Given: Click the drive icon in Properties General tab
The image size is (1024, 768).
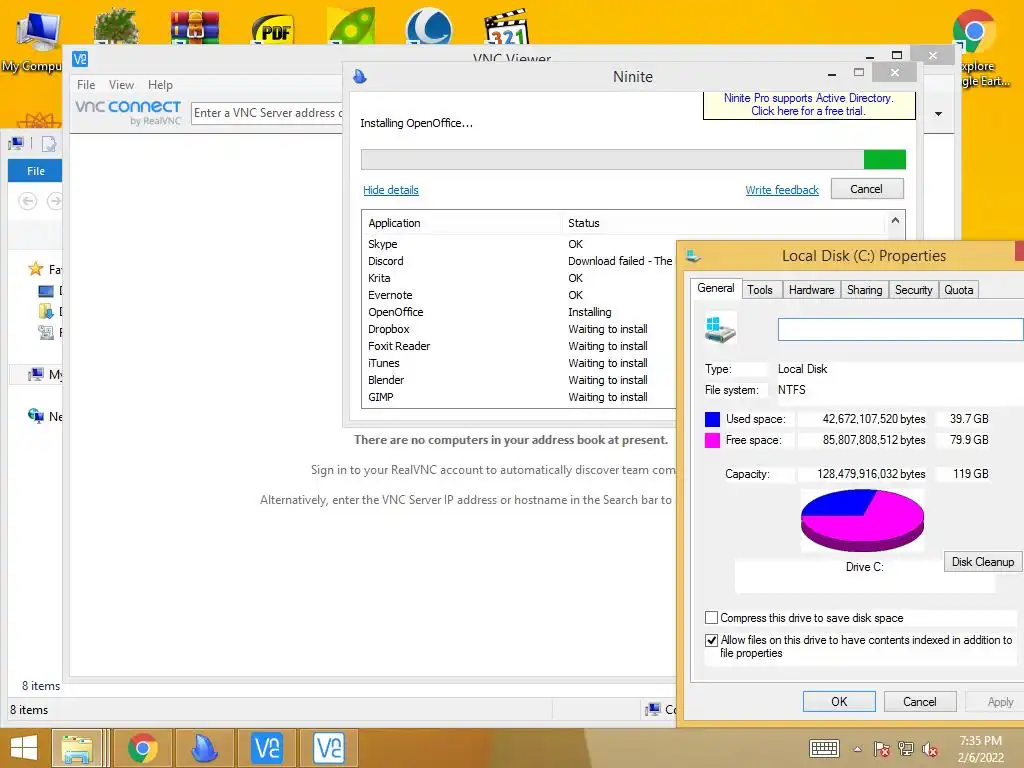Looking at the screenshot, I should tap(720, 328).
